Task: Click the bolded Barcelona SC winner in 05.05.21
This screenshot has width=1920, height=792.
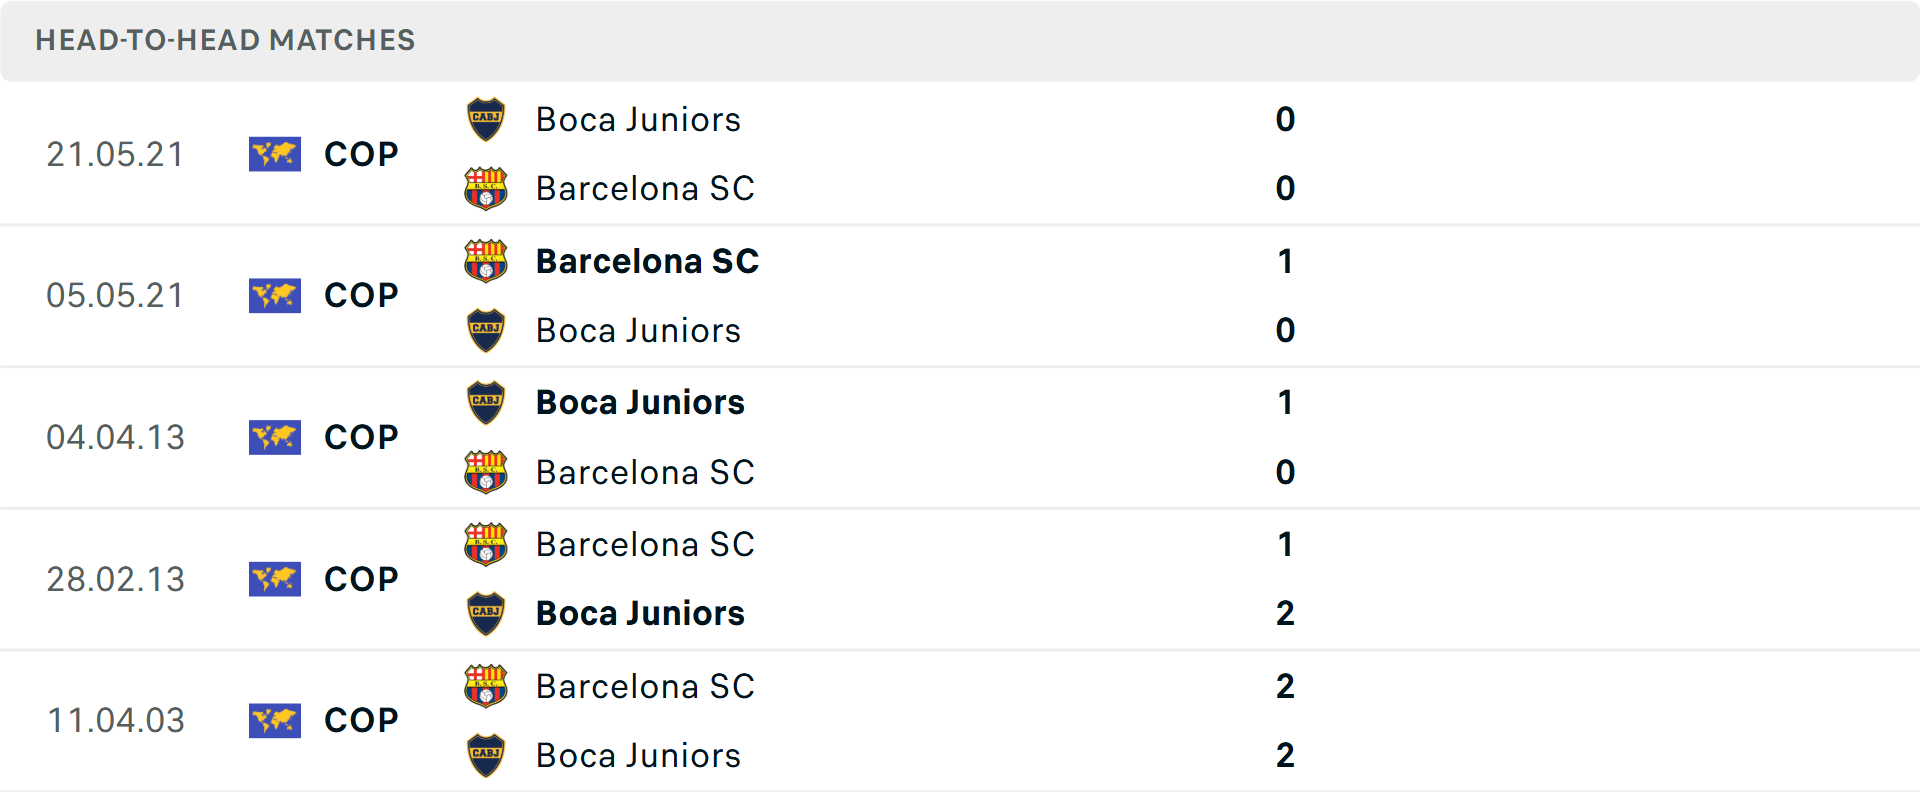Action: click(647, 261)
